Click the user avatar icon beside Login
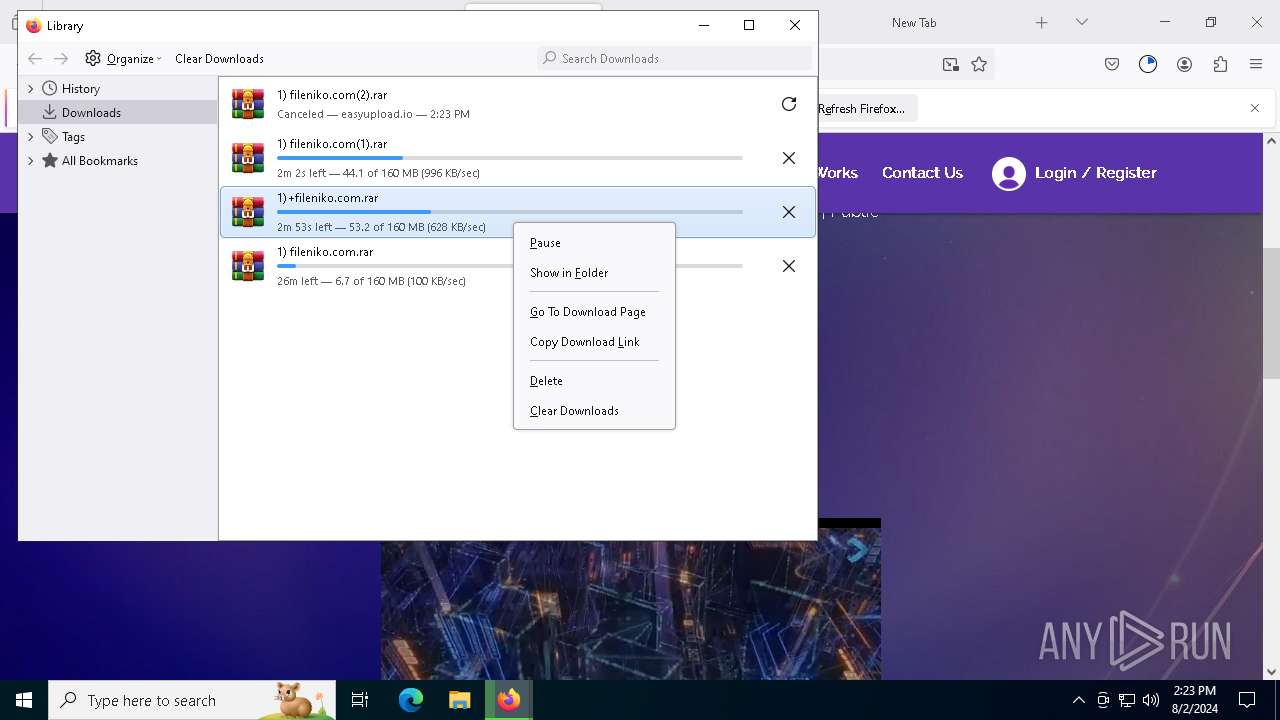Screen dimensions: 1280x720 [x=1009, y=174]
